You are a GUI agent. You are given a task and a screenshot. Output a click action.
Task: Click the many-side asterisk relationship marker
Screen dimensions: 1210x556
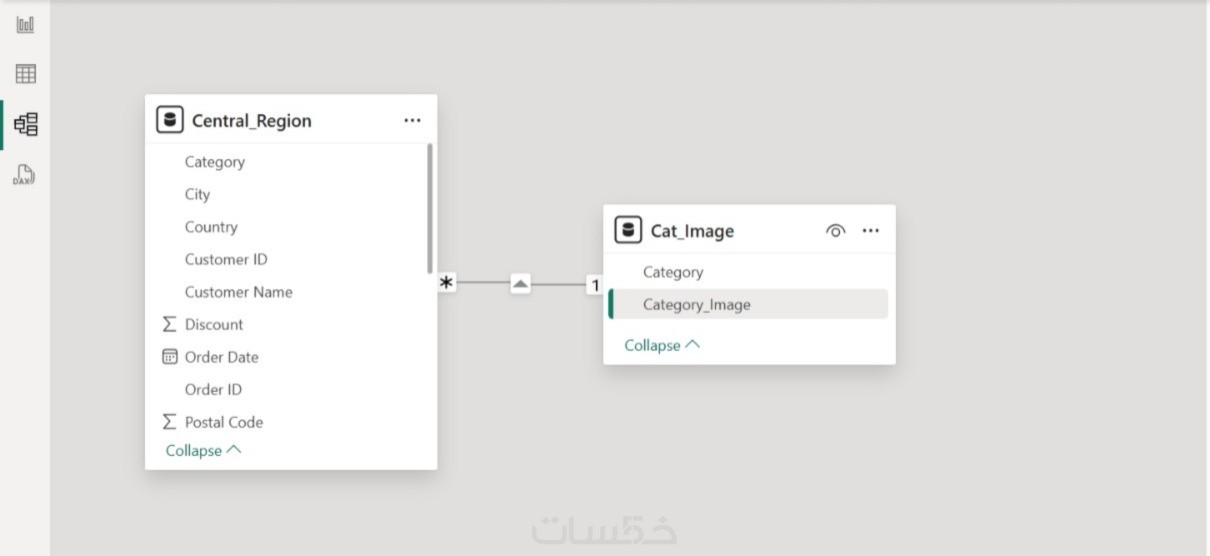[447, 283]
